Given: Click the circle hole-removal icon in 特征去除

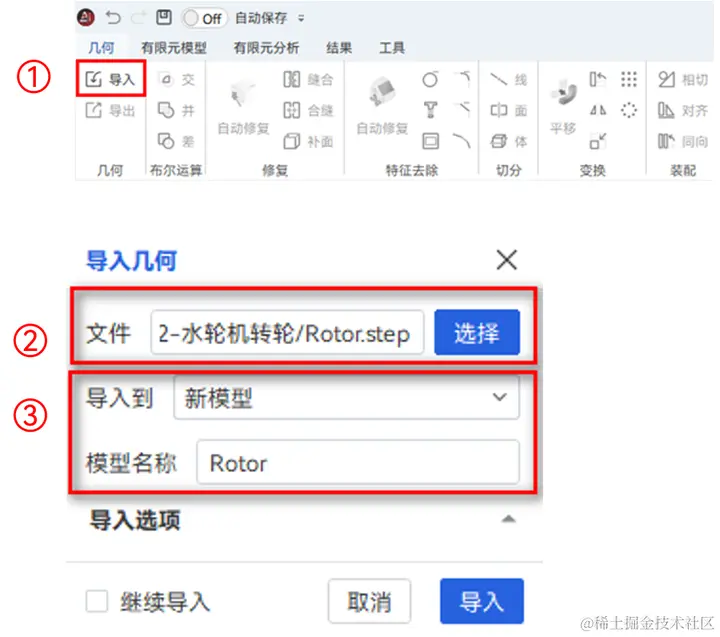Looking at the screenshot, I should click(430, 79).
